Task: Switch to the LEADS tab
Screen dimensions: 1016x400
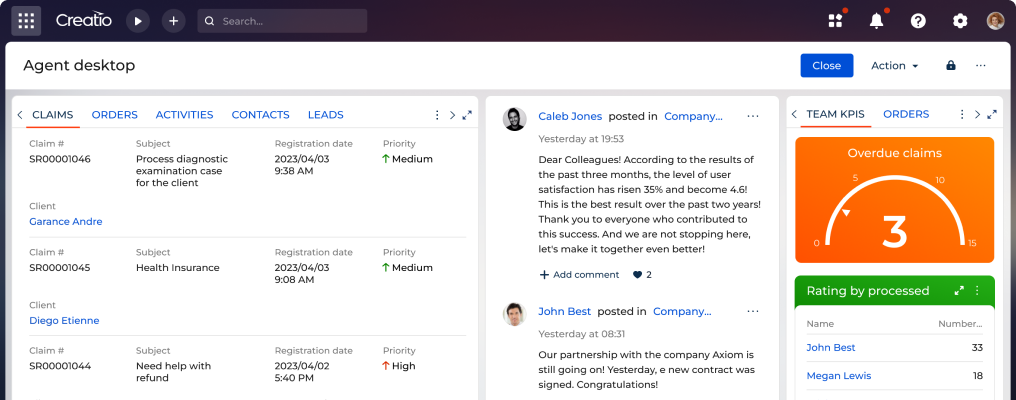Action: click(325, 115)
